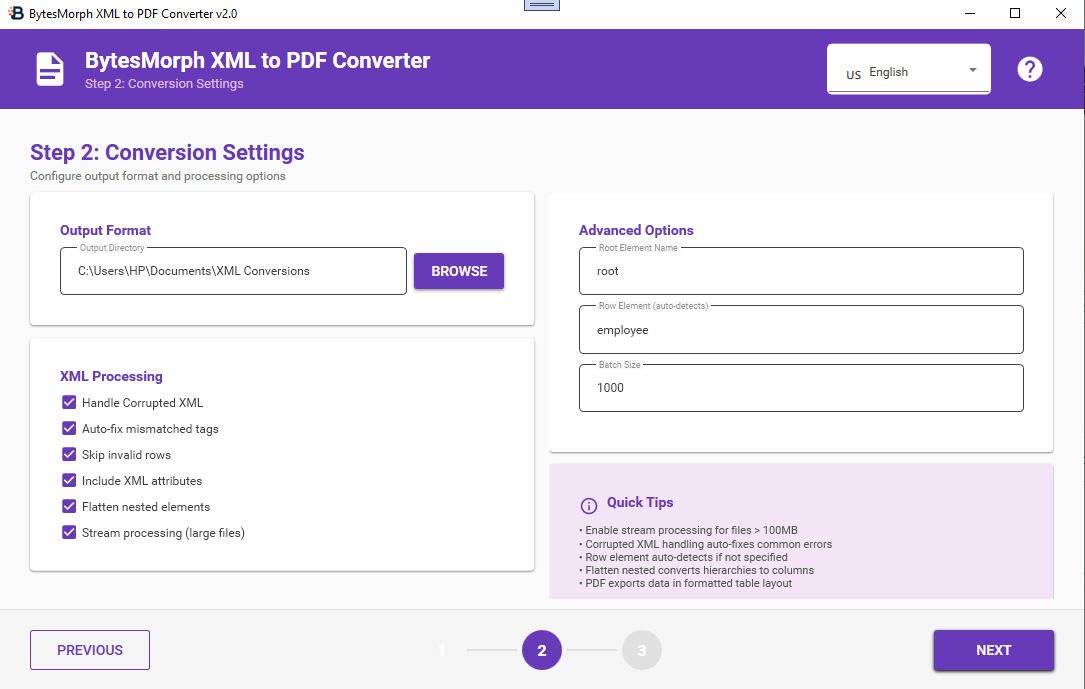This screenshot has height=689, width=1085.
Task: Click the US flag label in language box
Action: click(853, 75)
